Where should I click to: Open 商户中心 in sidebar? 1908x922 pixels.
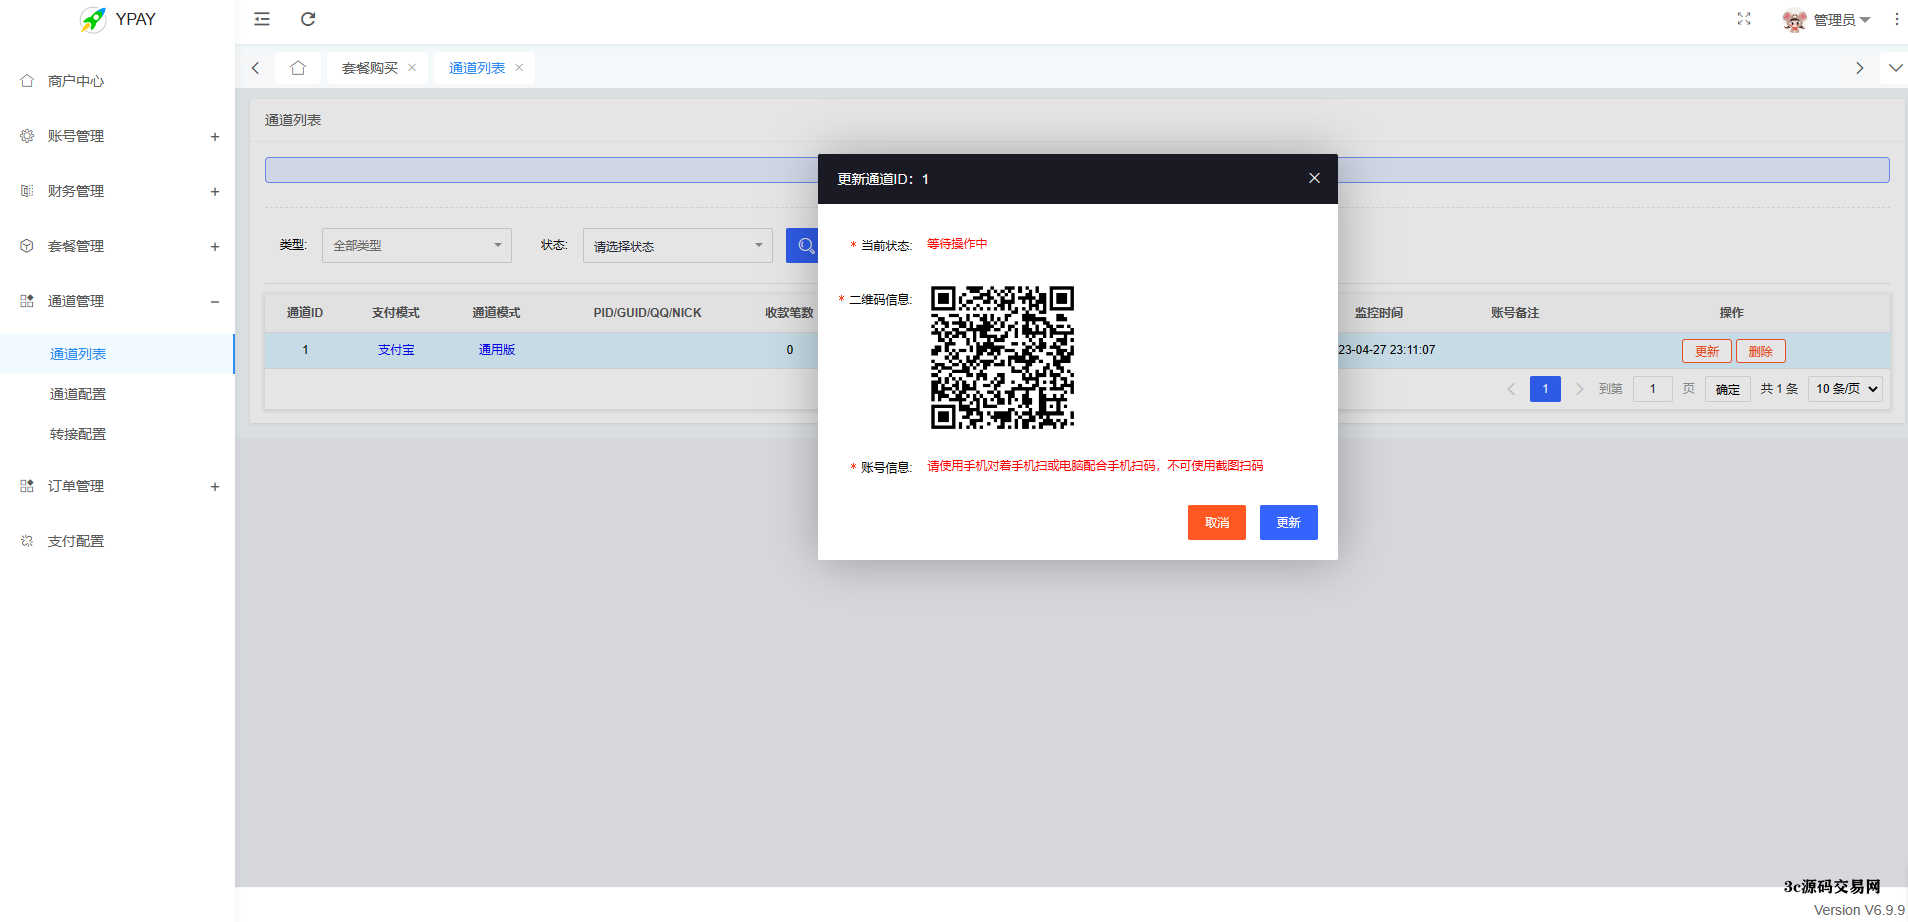[117, 81]
